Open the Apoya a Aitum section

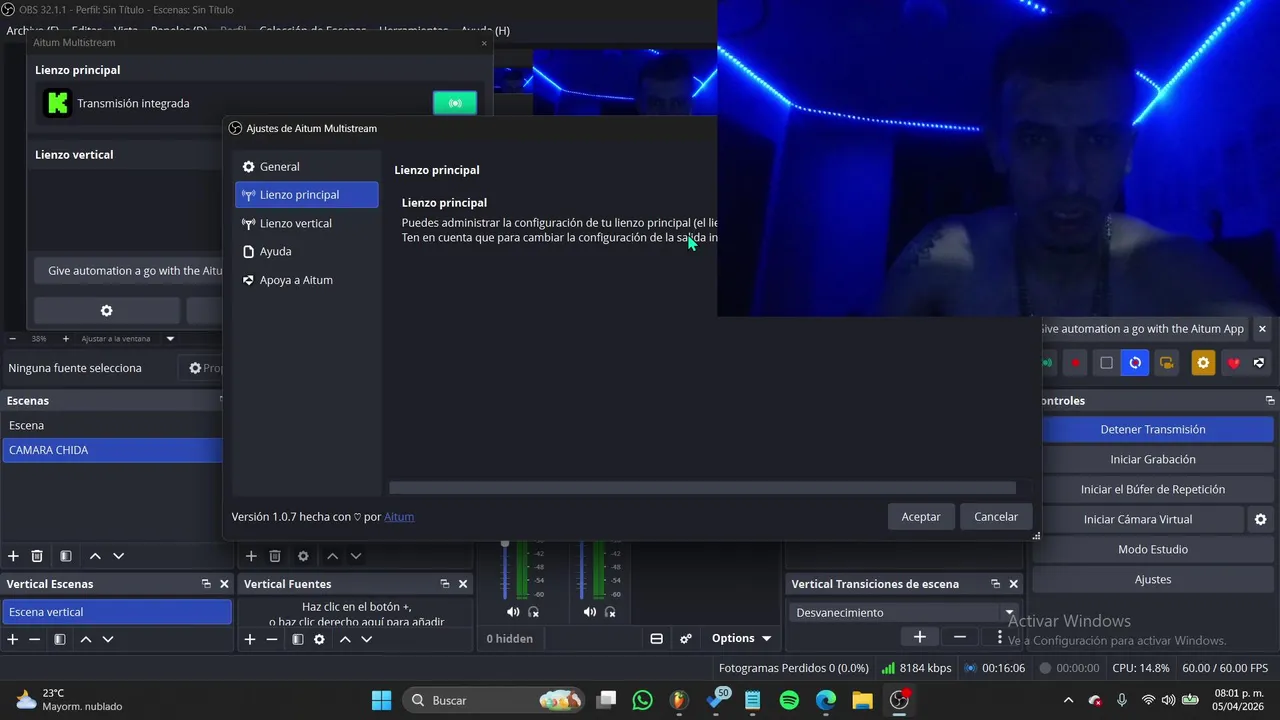point(306,280)
